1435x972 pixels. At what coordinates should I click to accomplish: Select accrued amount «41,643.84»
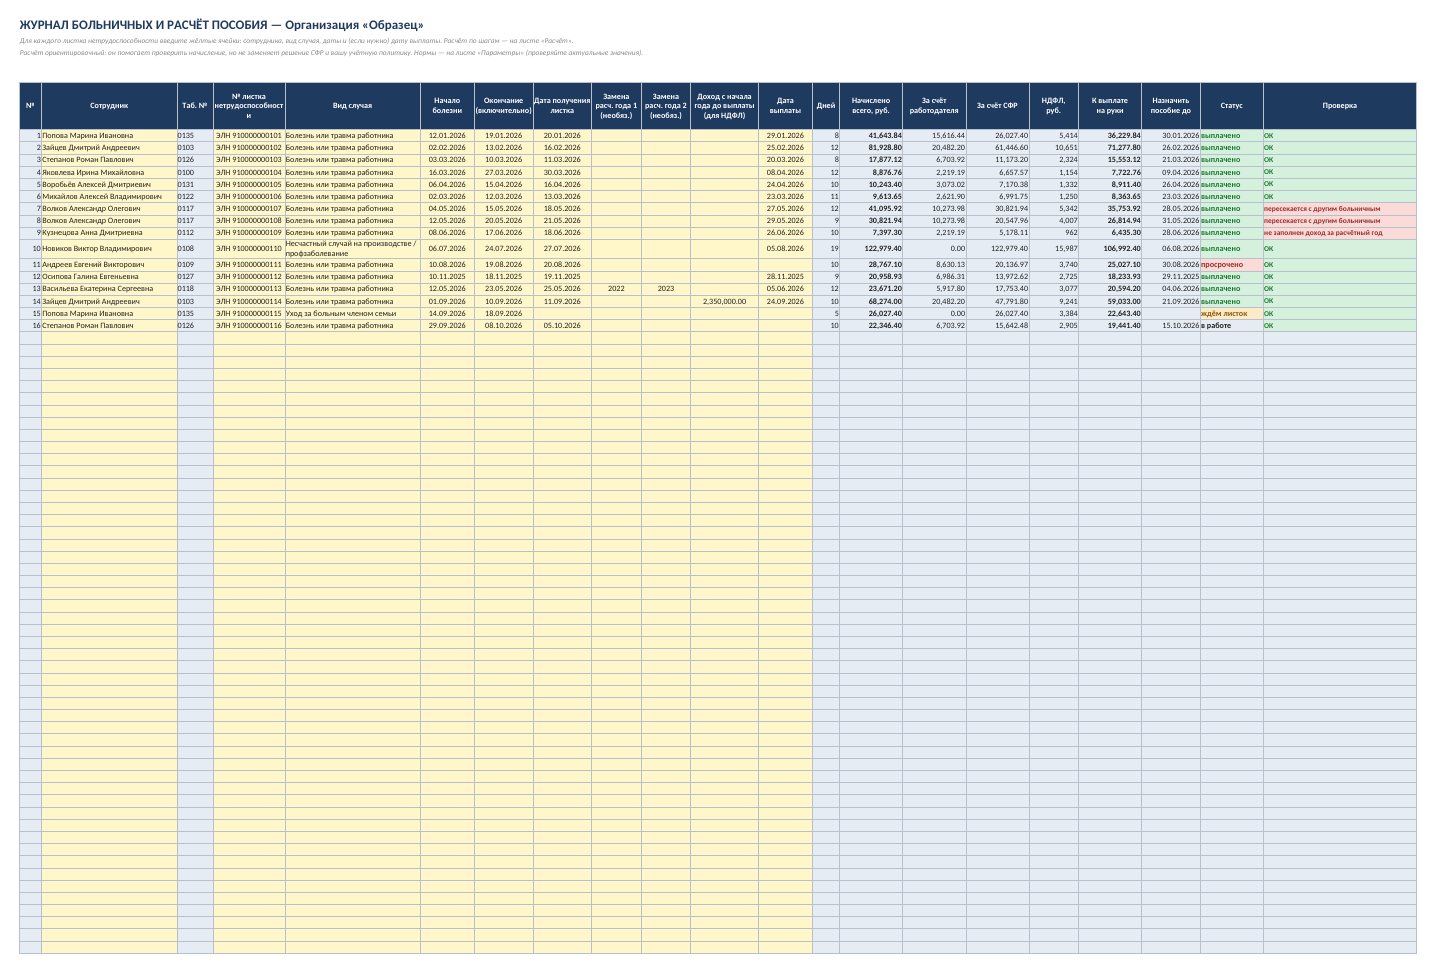pos(871,135)
